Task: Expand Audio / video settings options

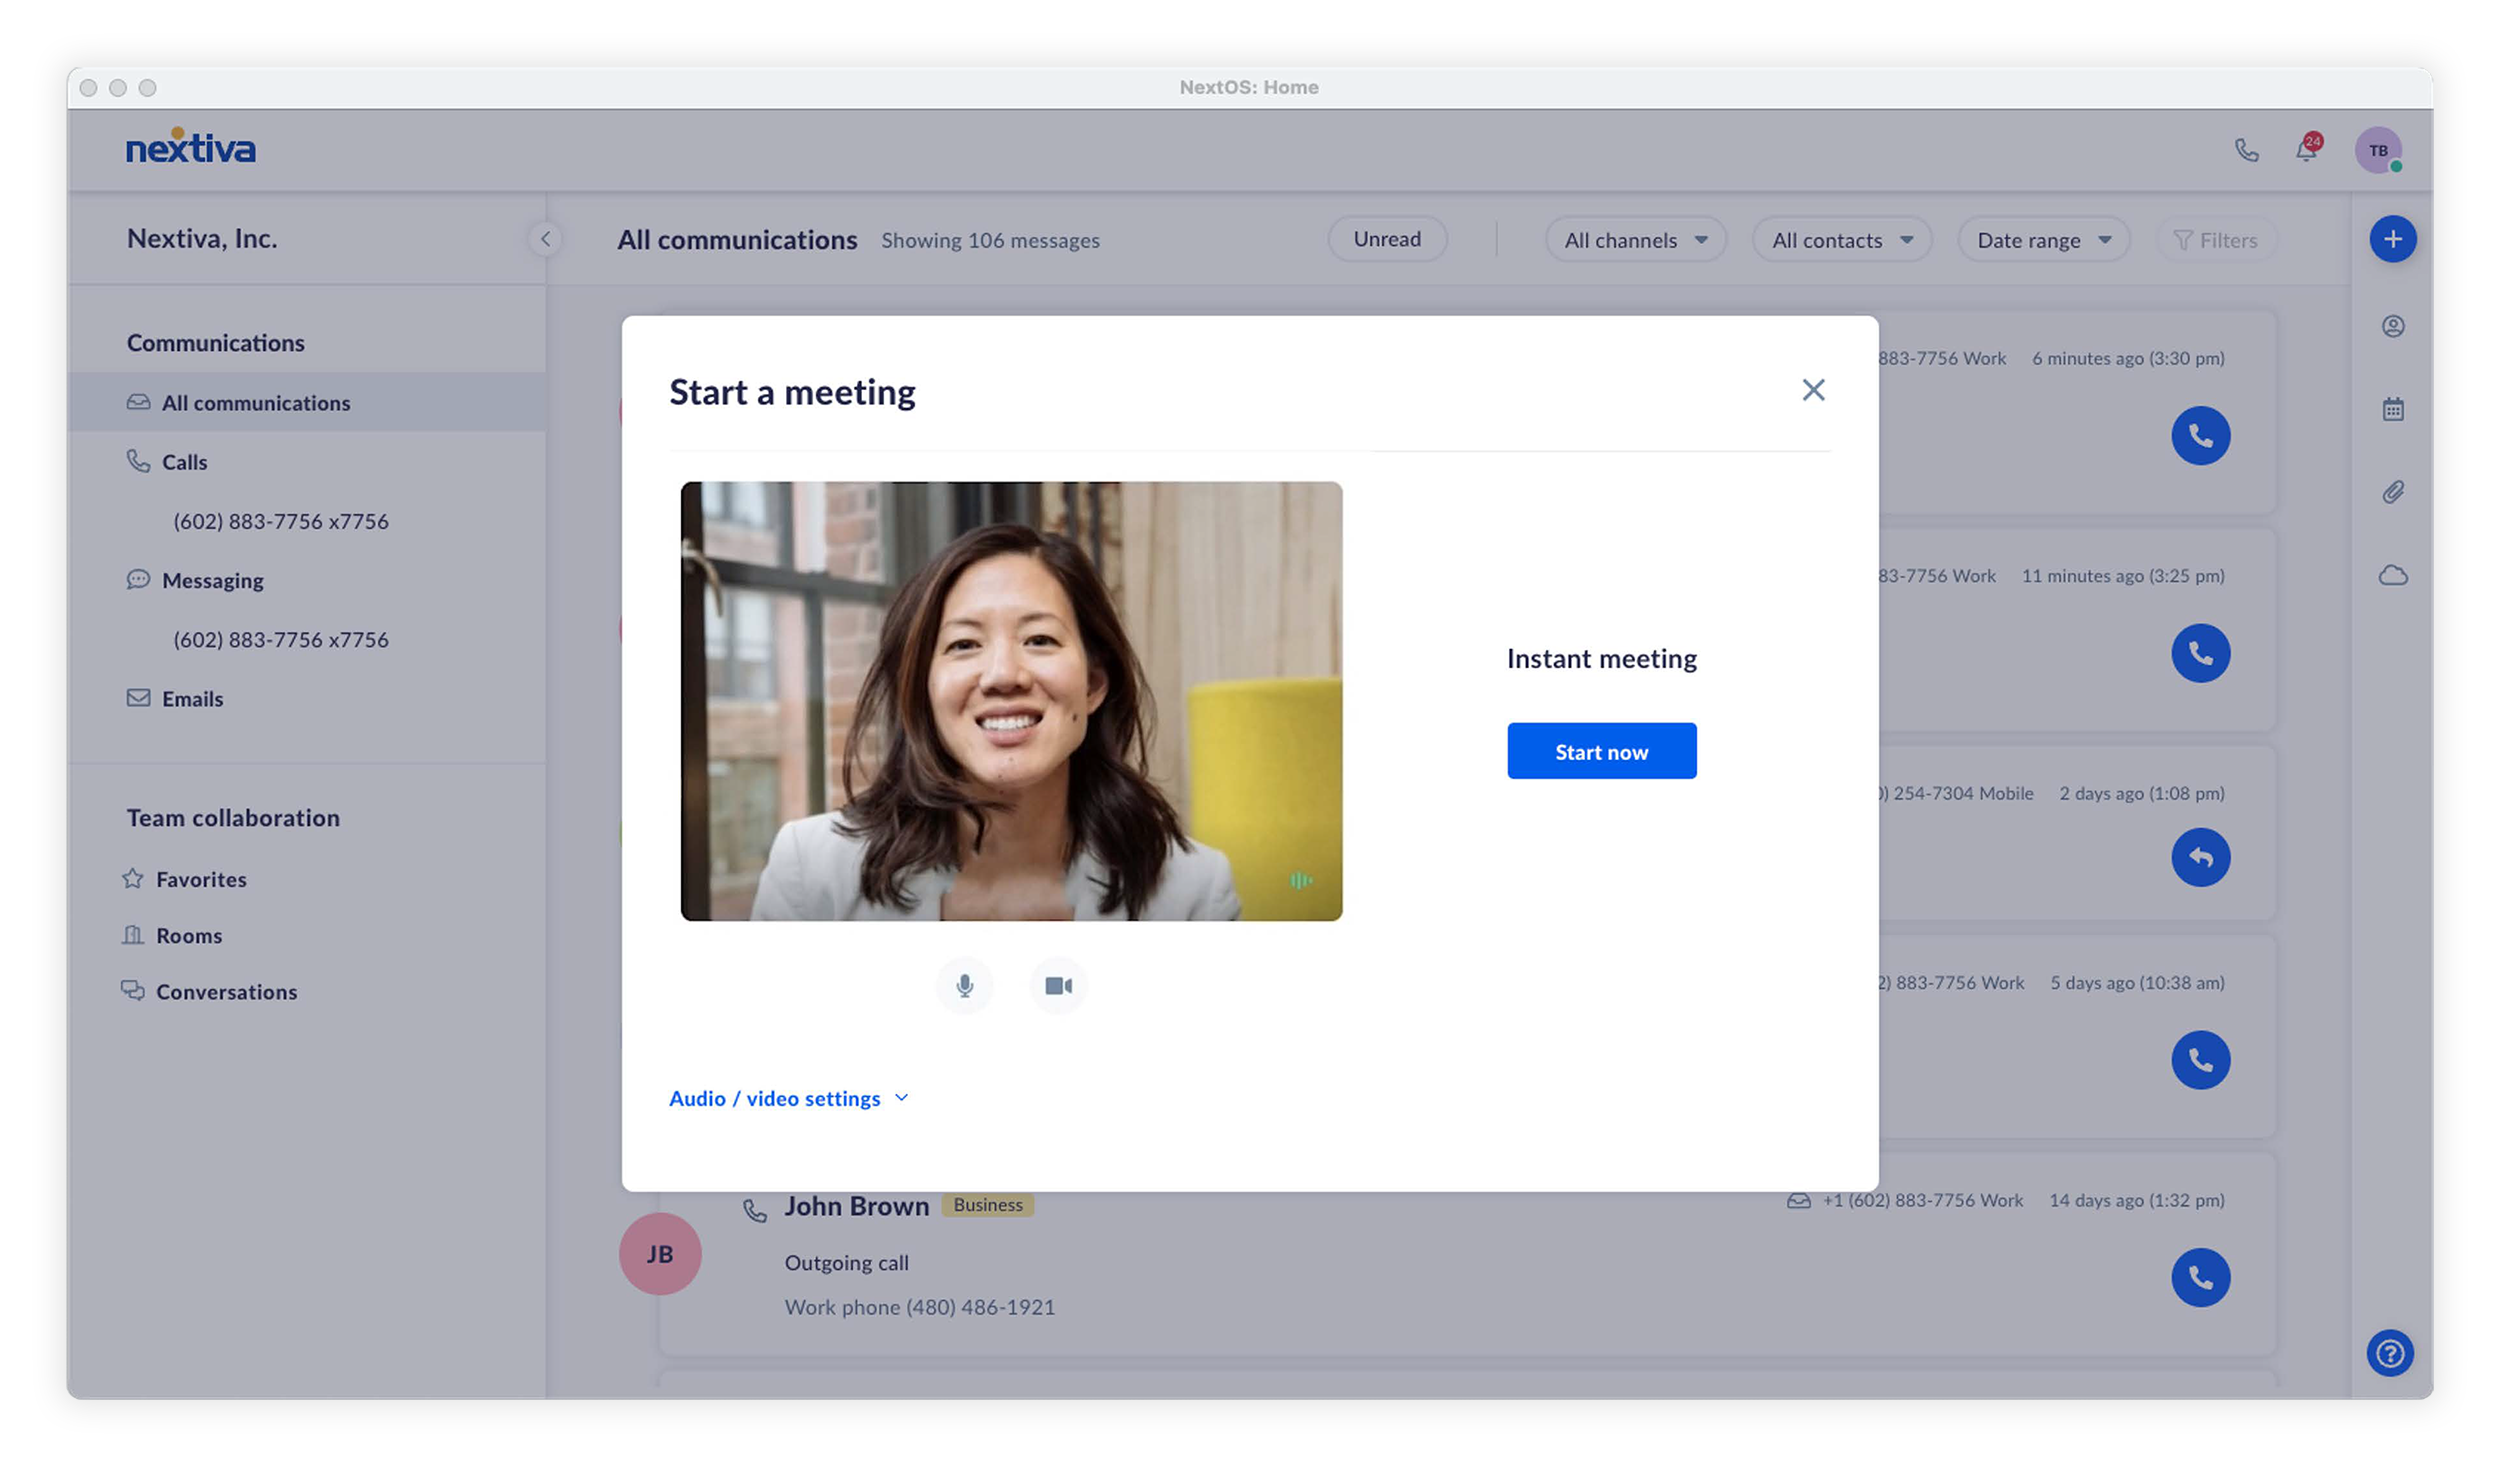Action: coord(789,1098)
